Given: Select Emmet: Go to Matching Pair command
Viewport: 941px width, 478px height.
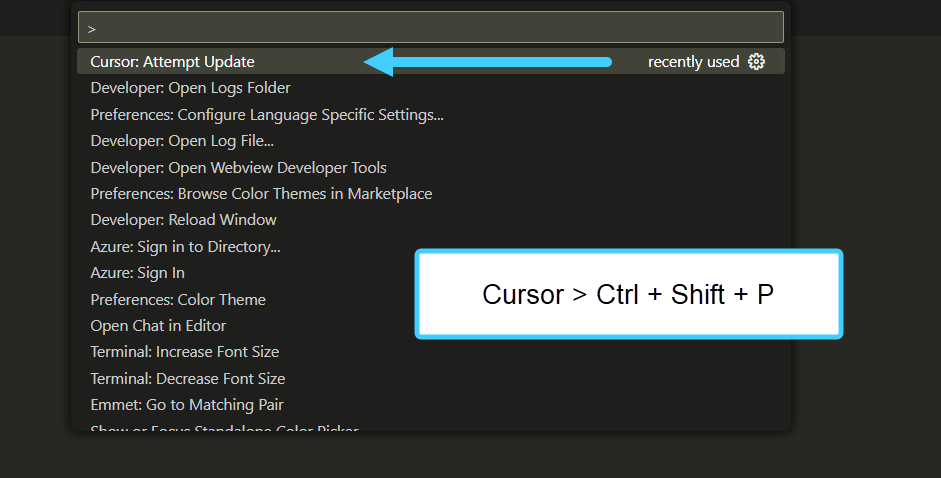Looking at the screenshot, I should point(430,405).
